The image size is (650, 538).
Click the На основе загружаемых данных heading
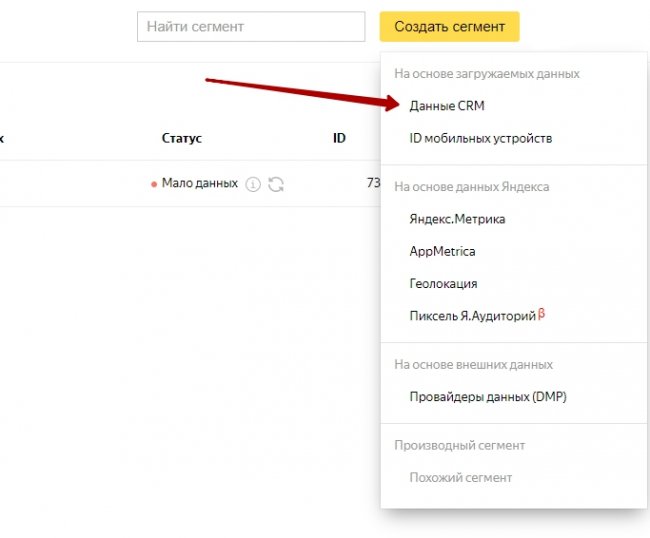coord(486,74)
